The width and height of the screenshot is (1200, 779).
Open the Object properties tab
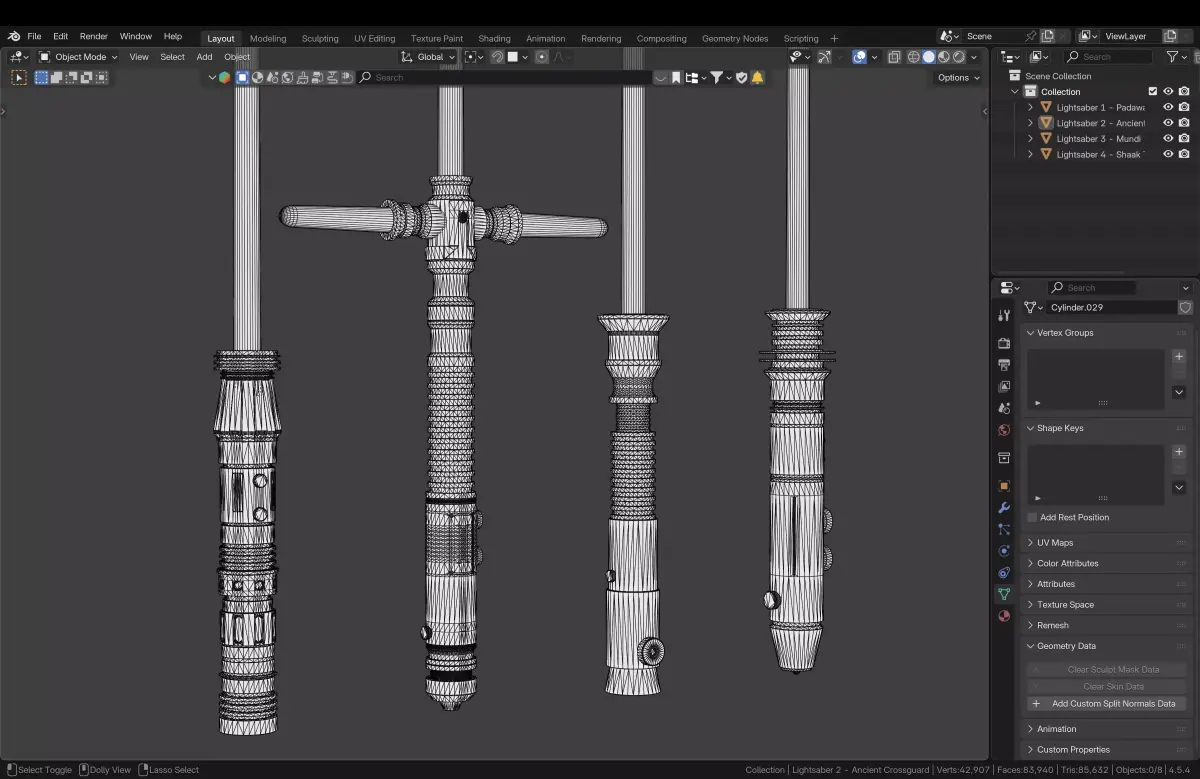1004,486
